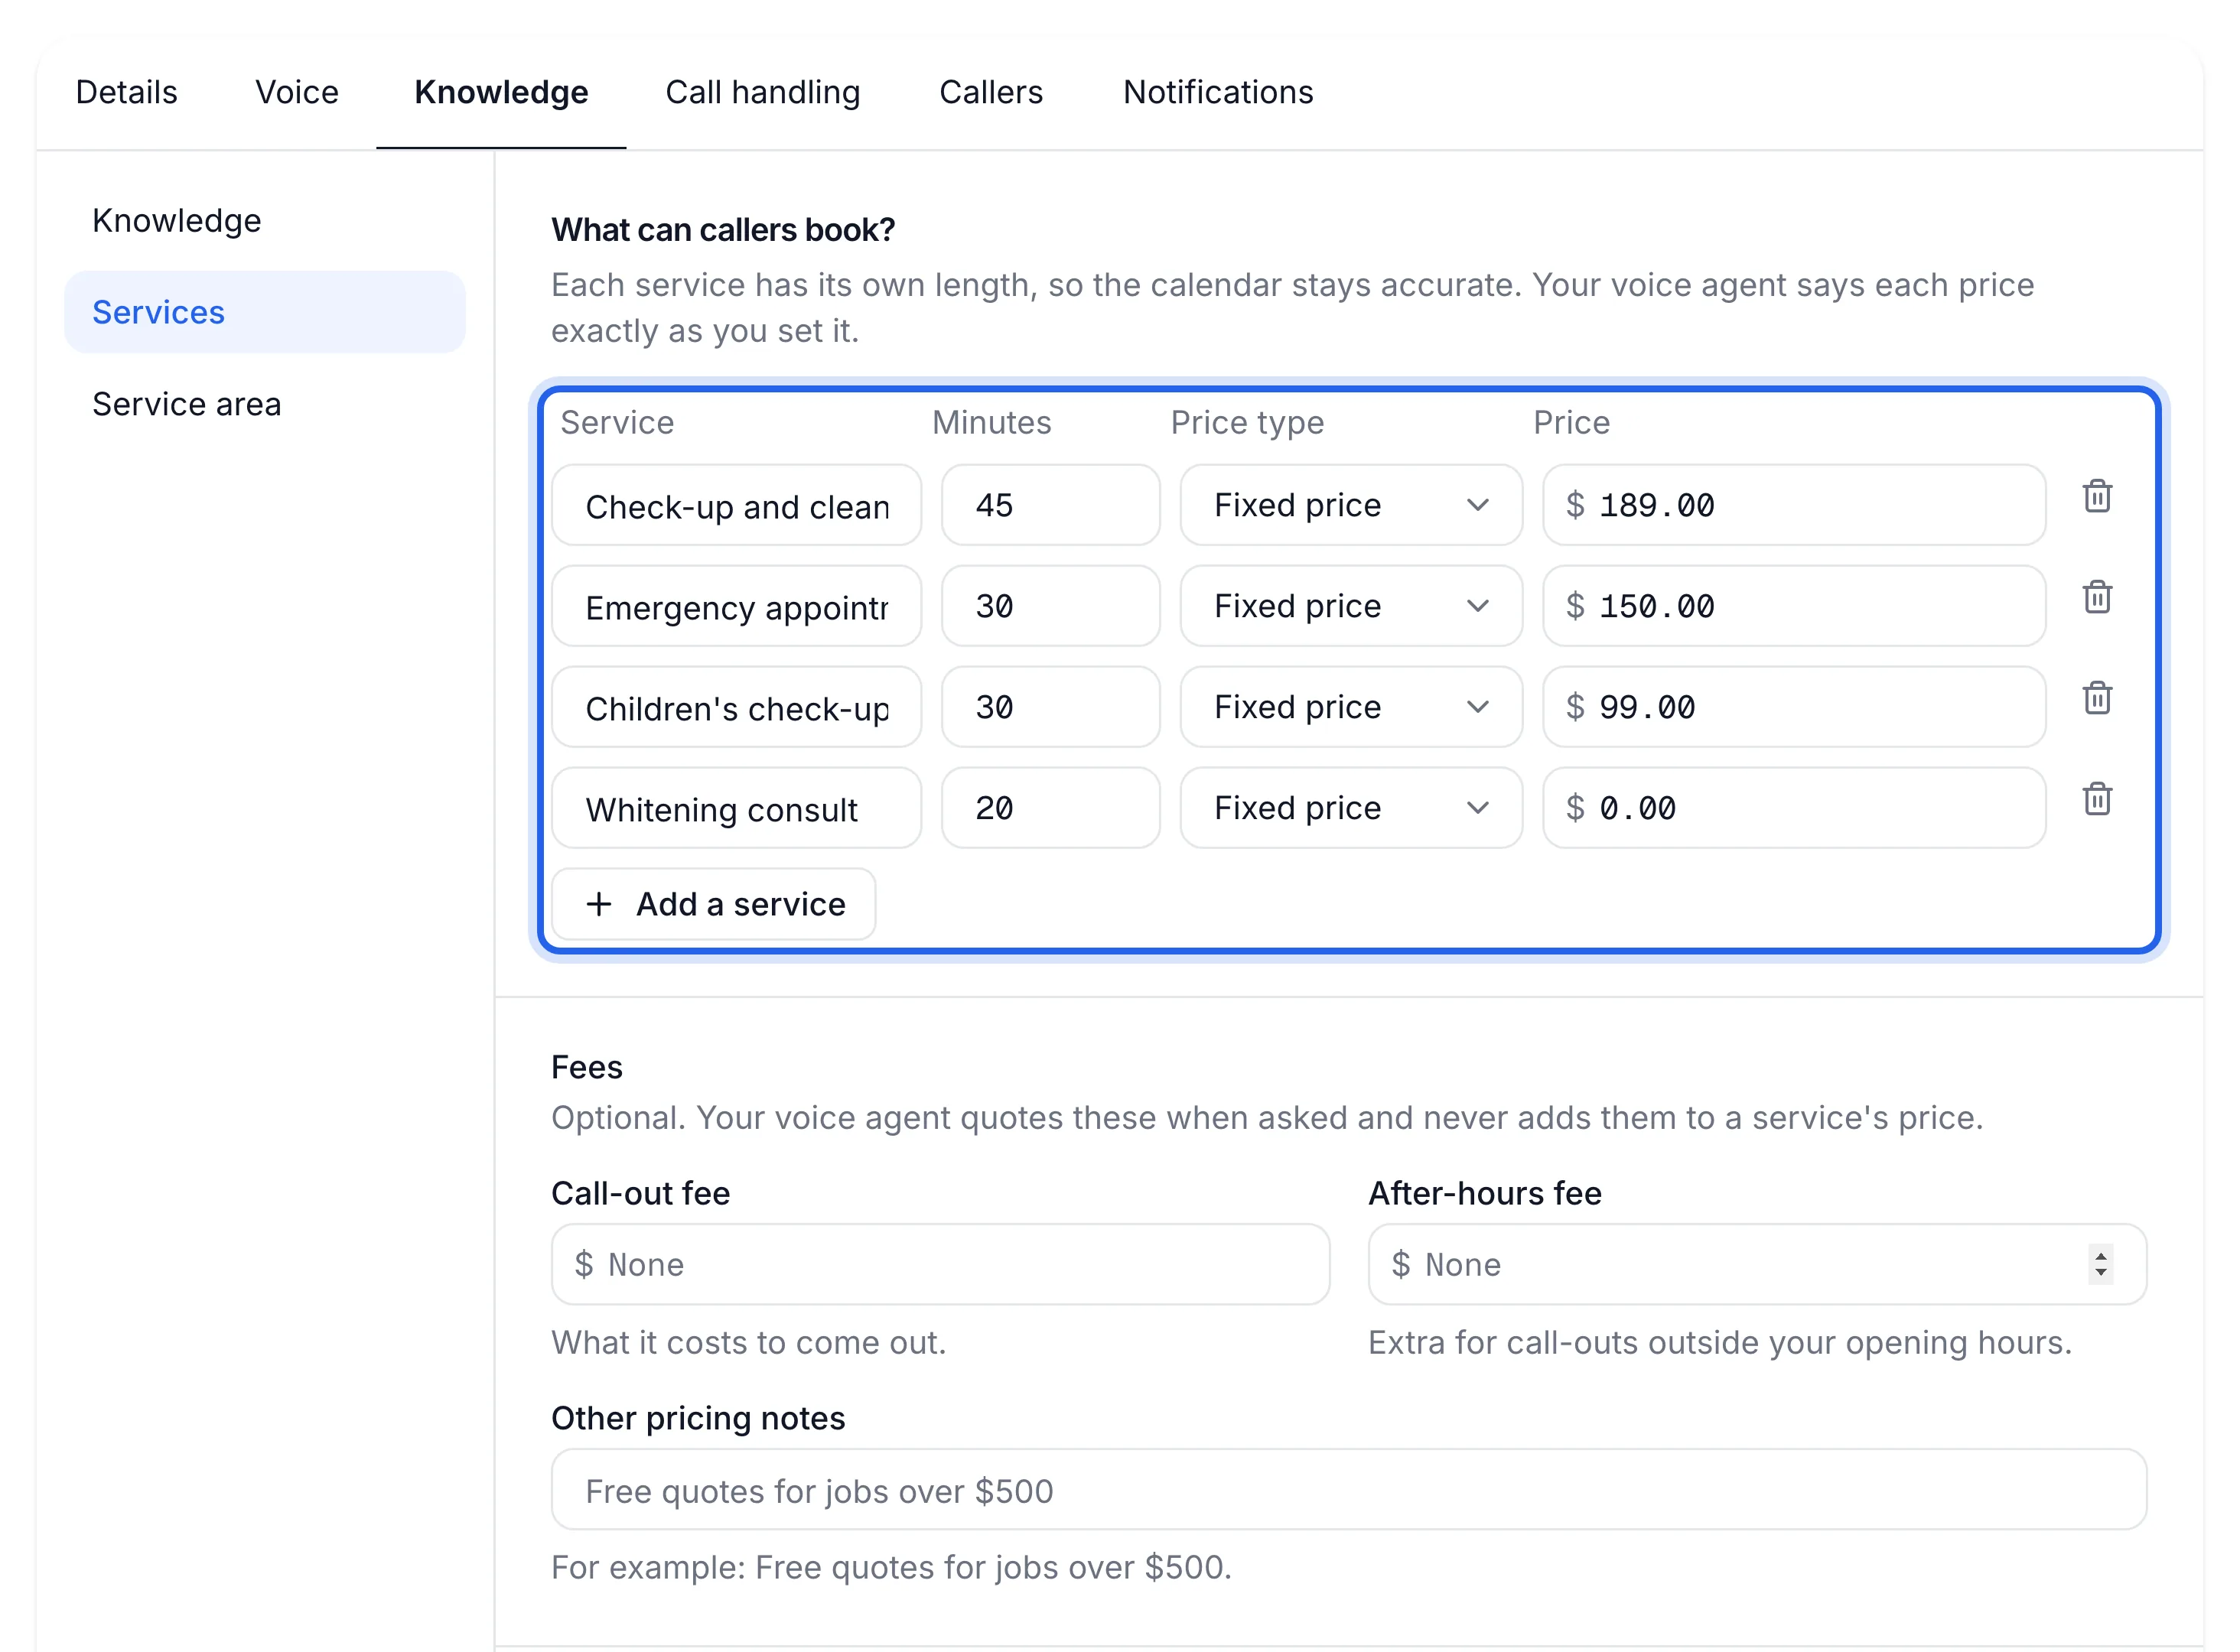The image size is (2240, 1652).
Task: Open the Call handling tab
Action: 763,92
